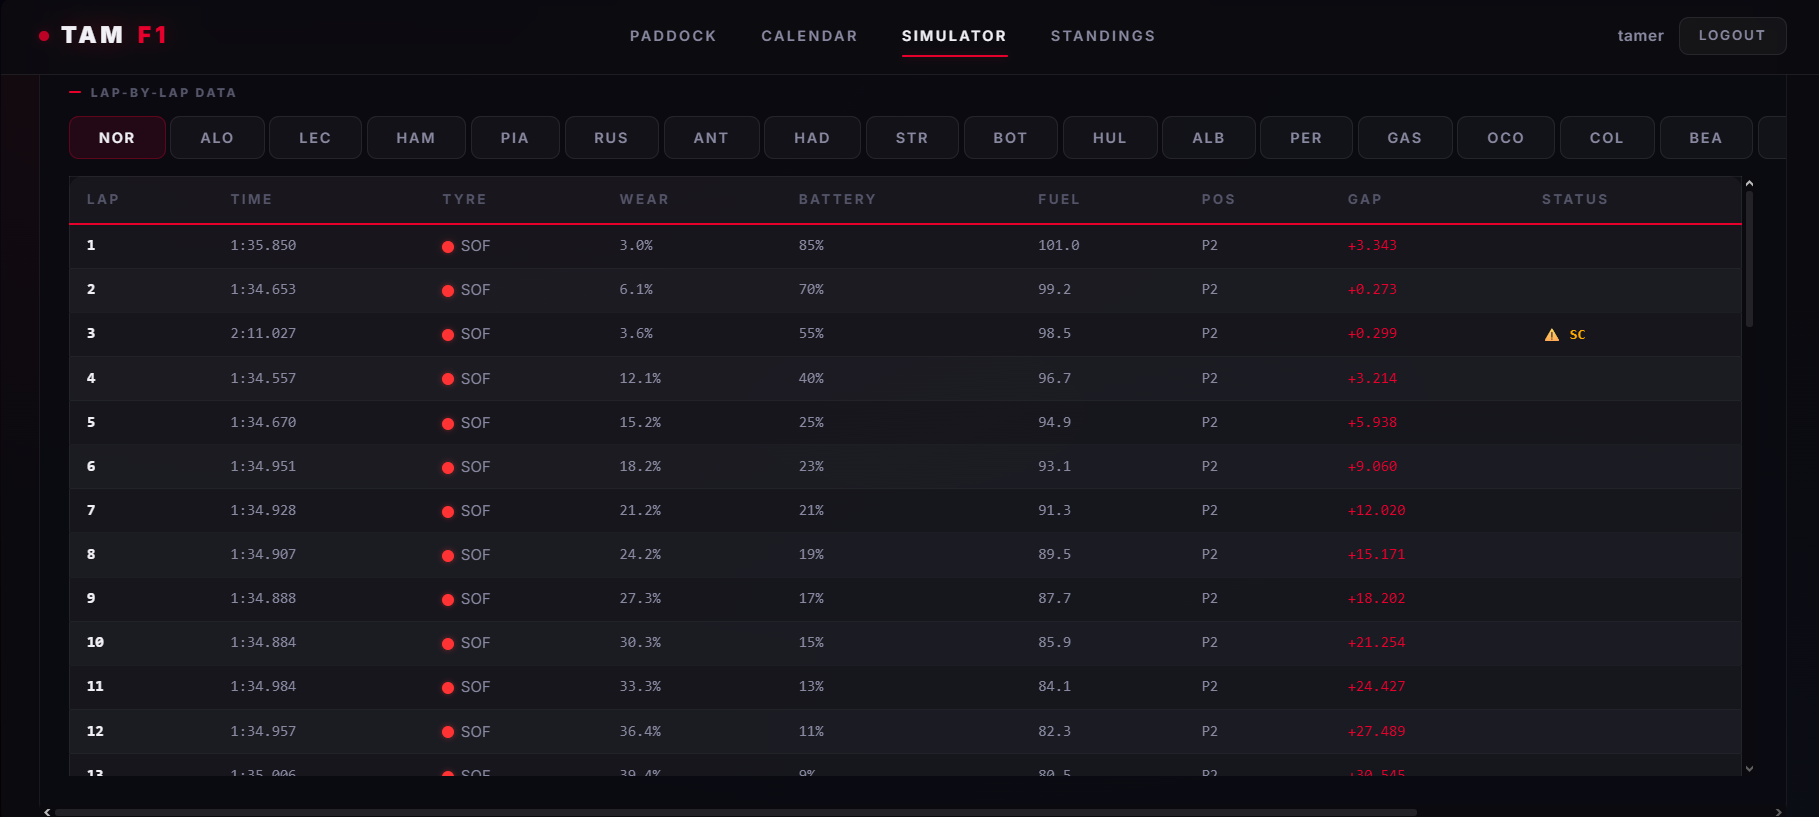This screenshot has width=1819, height=817.
Task: Select the PIA driver tab
Action: (515, 138)
